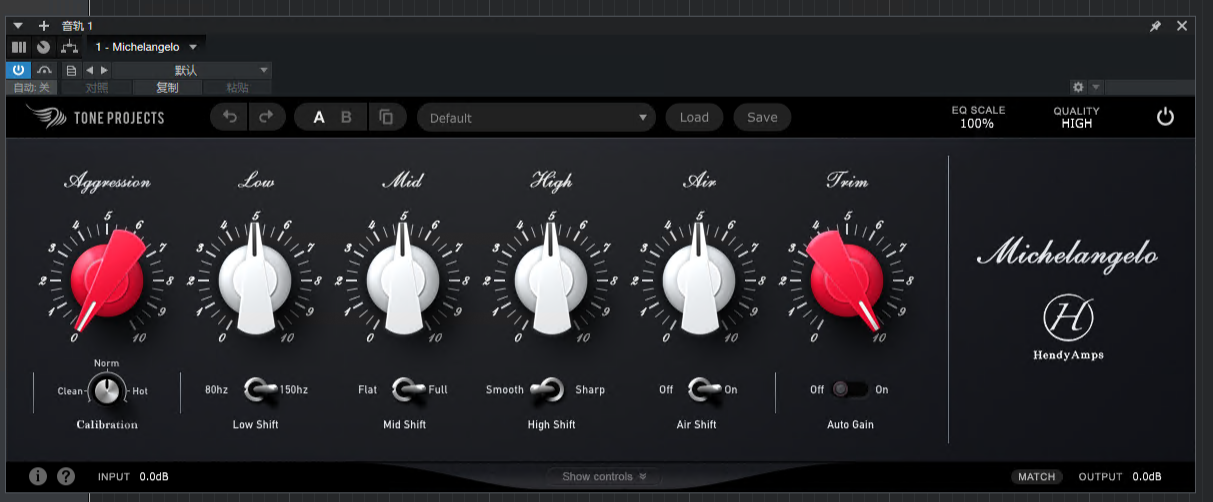Redo change in Michelangelo
1213x502 pixels.
266,117
